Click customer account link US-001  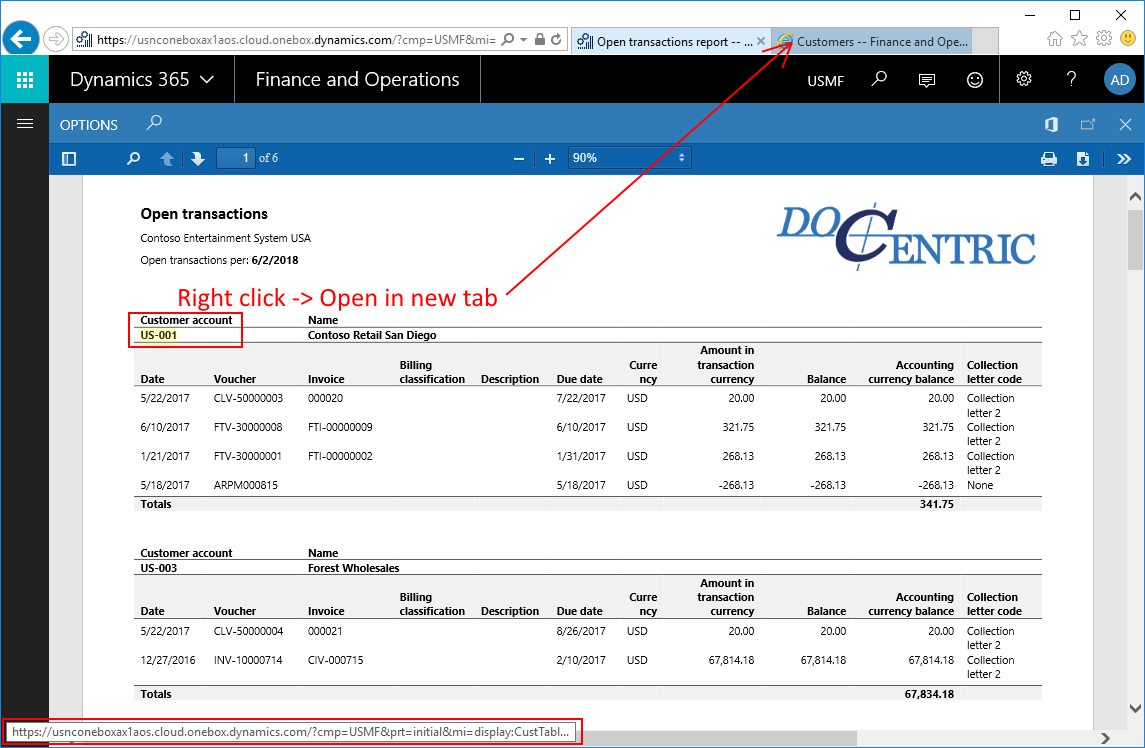tap(158, 335)
